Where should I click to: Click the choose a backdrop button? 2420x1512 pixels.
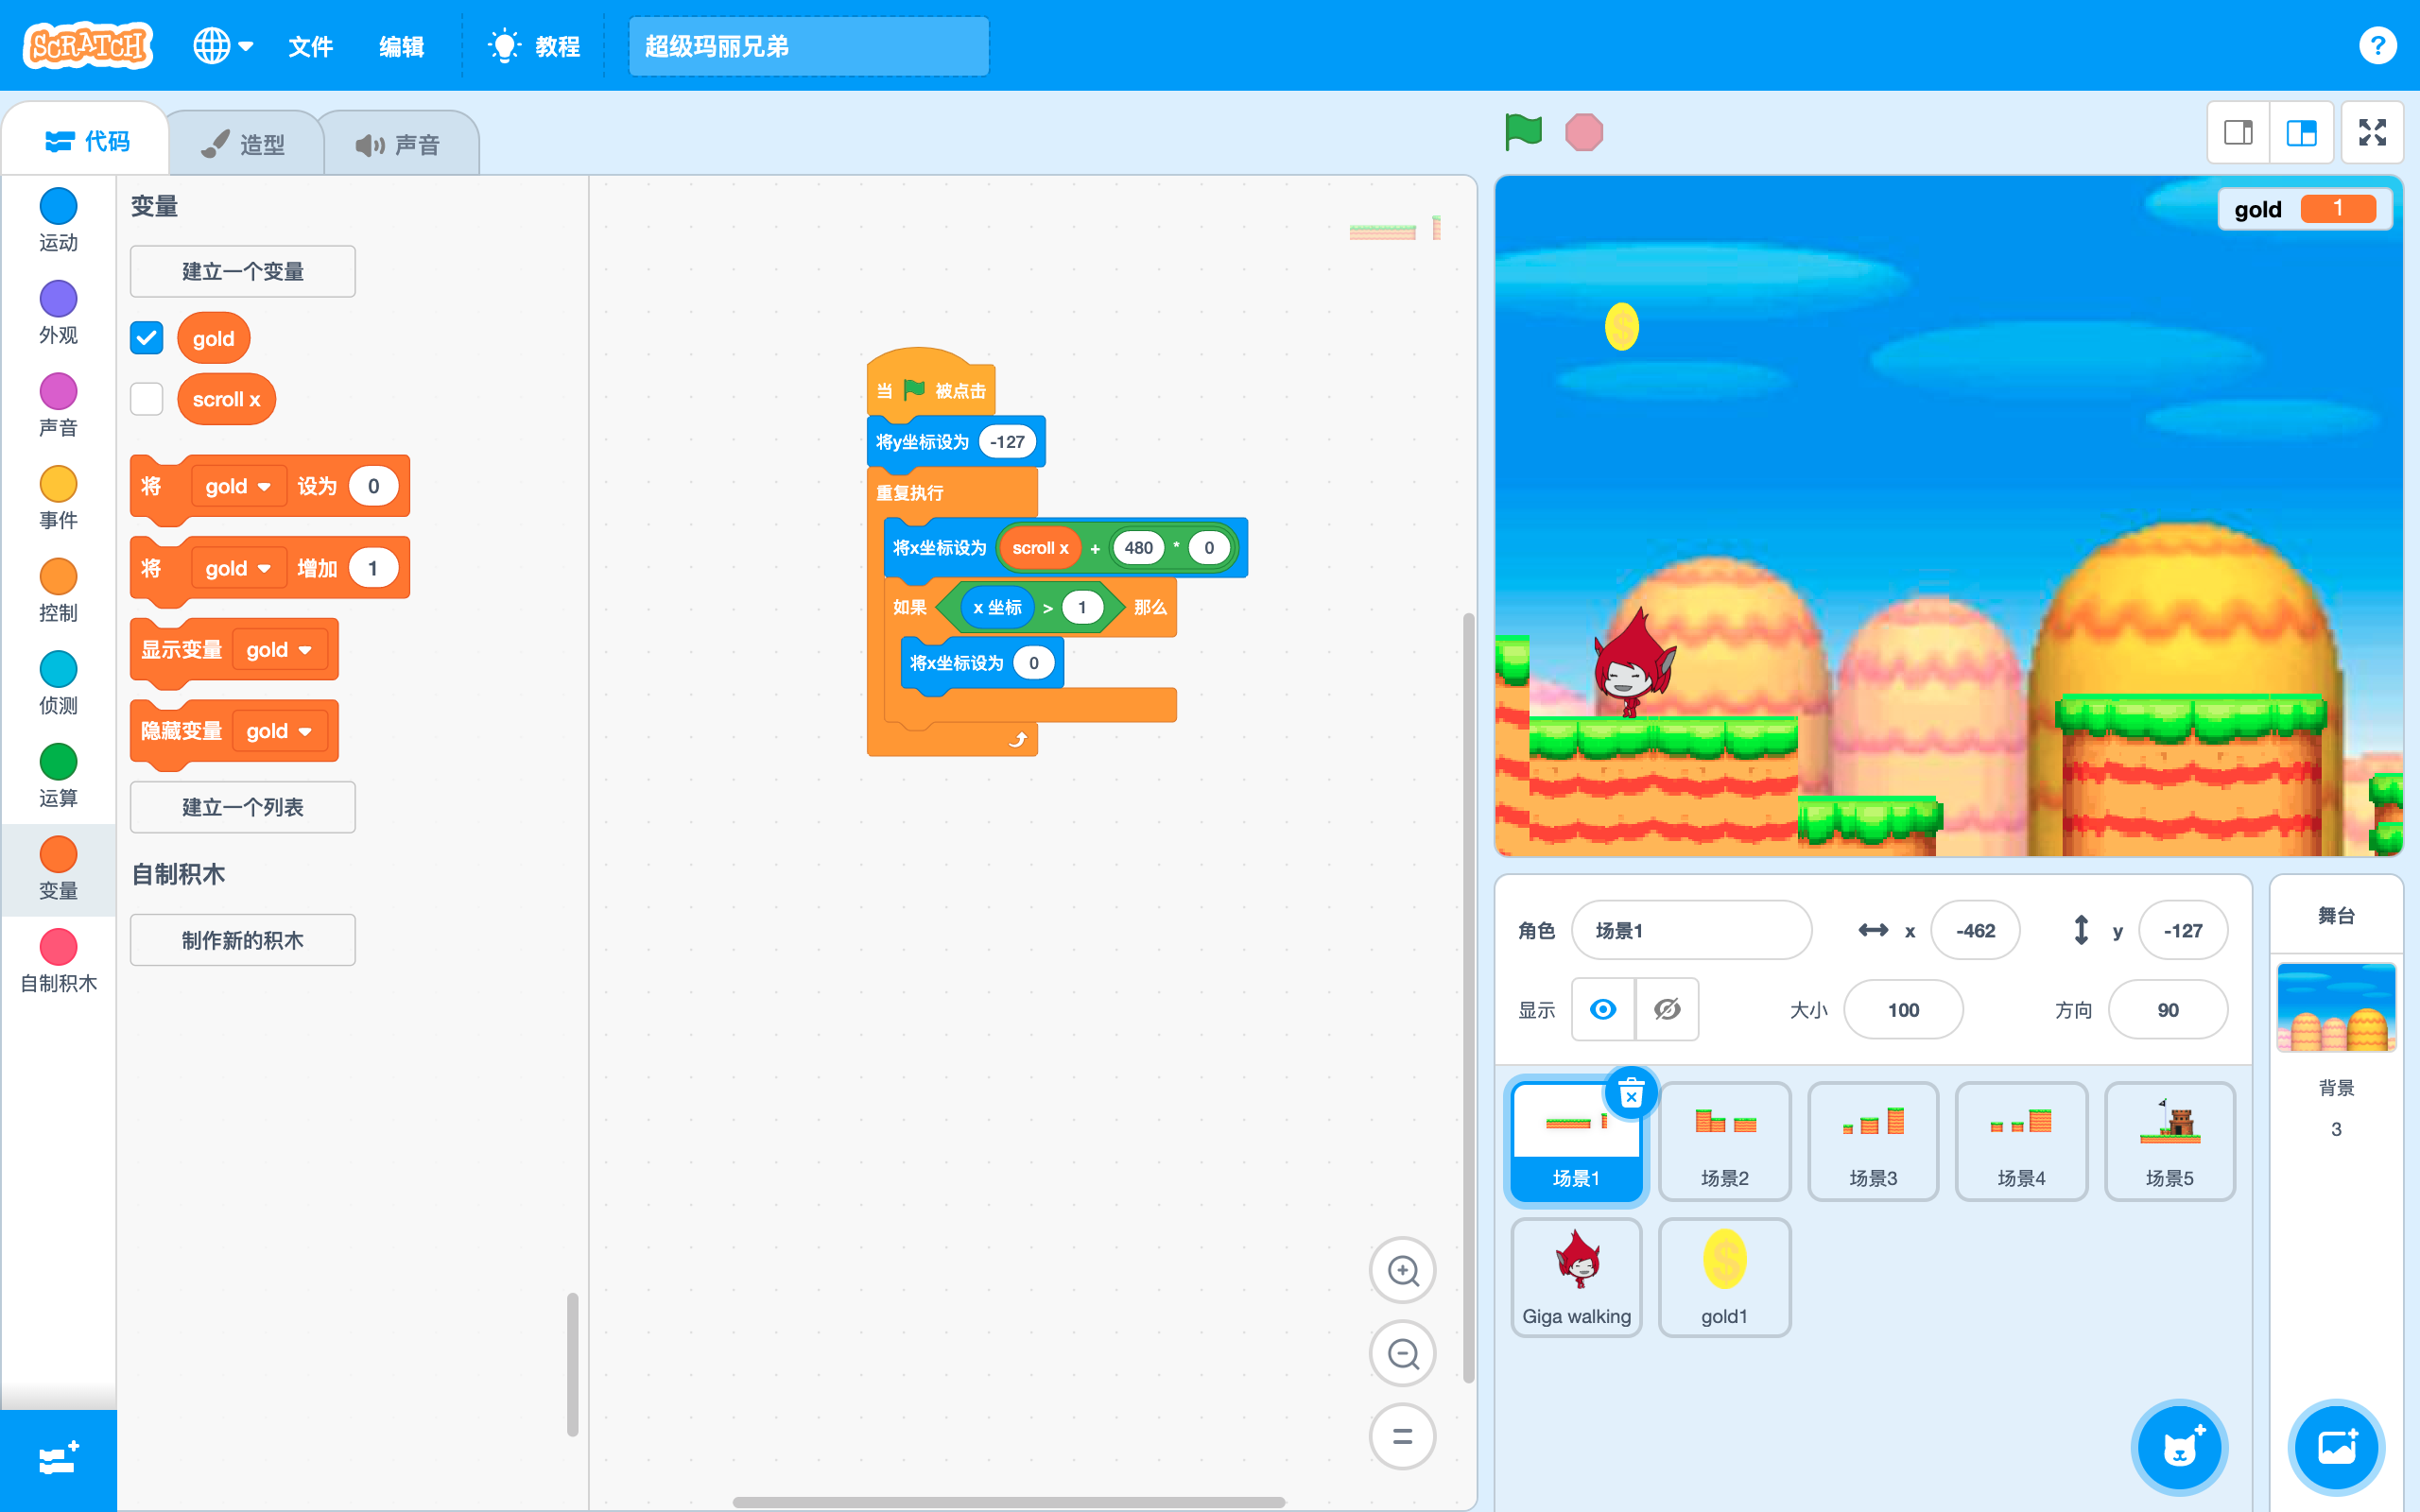[2336, 1447]
